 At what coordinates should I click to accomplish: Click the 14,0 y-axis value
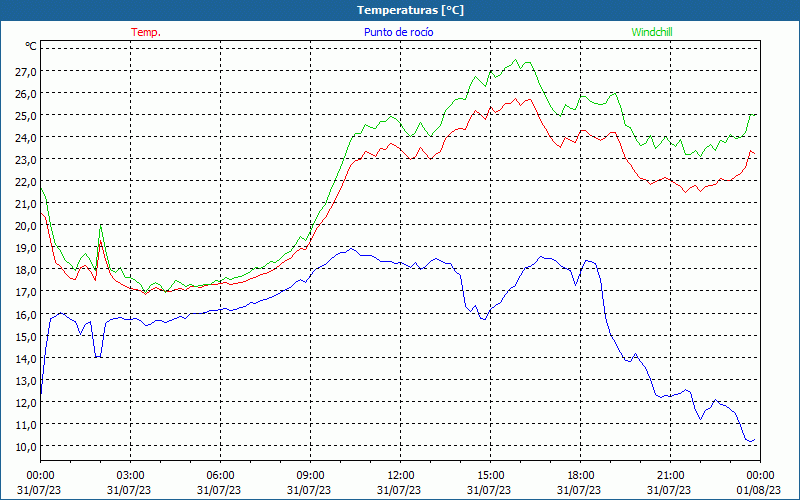coord(26,358)
